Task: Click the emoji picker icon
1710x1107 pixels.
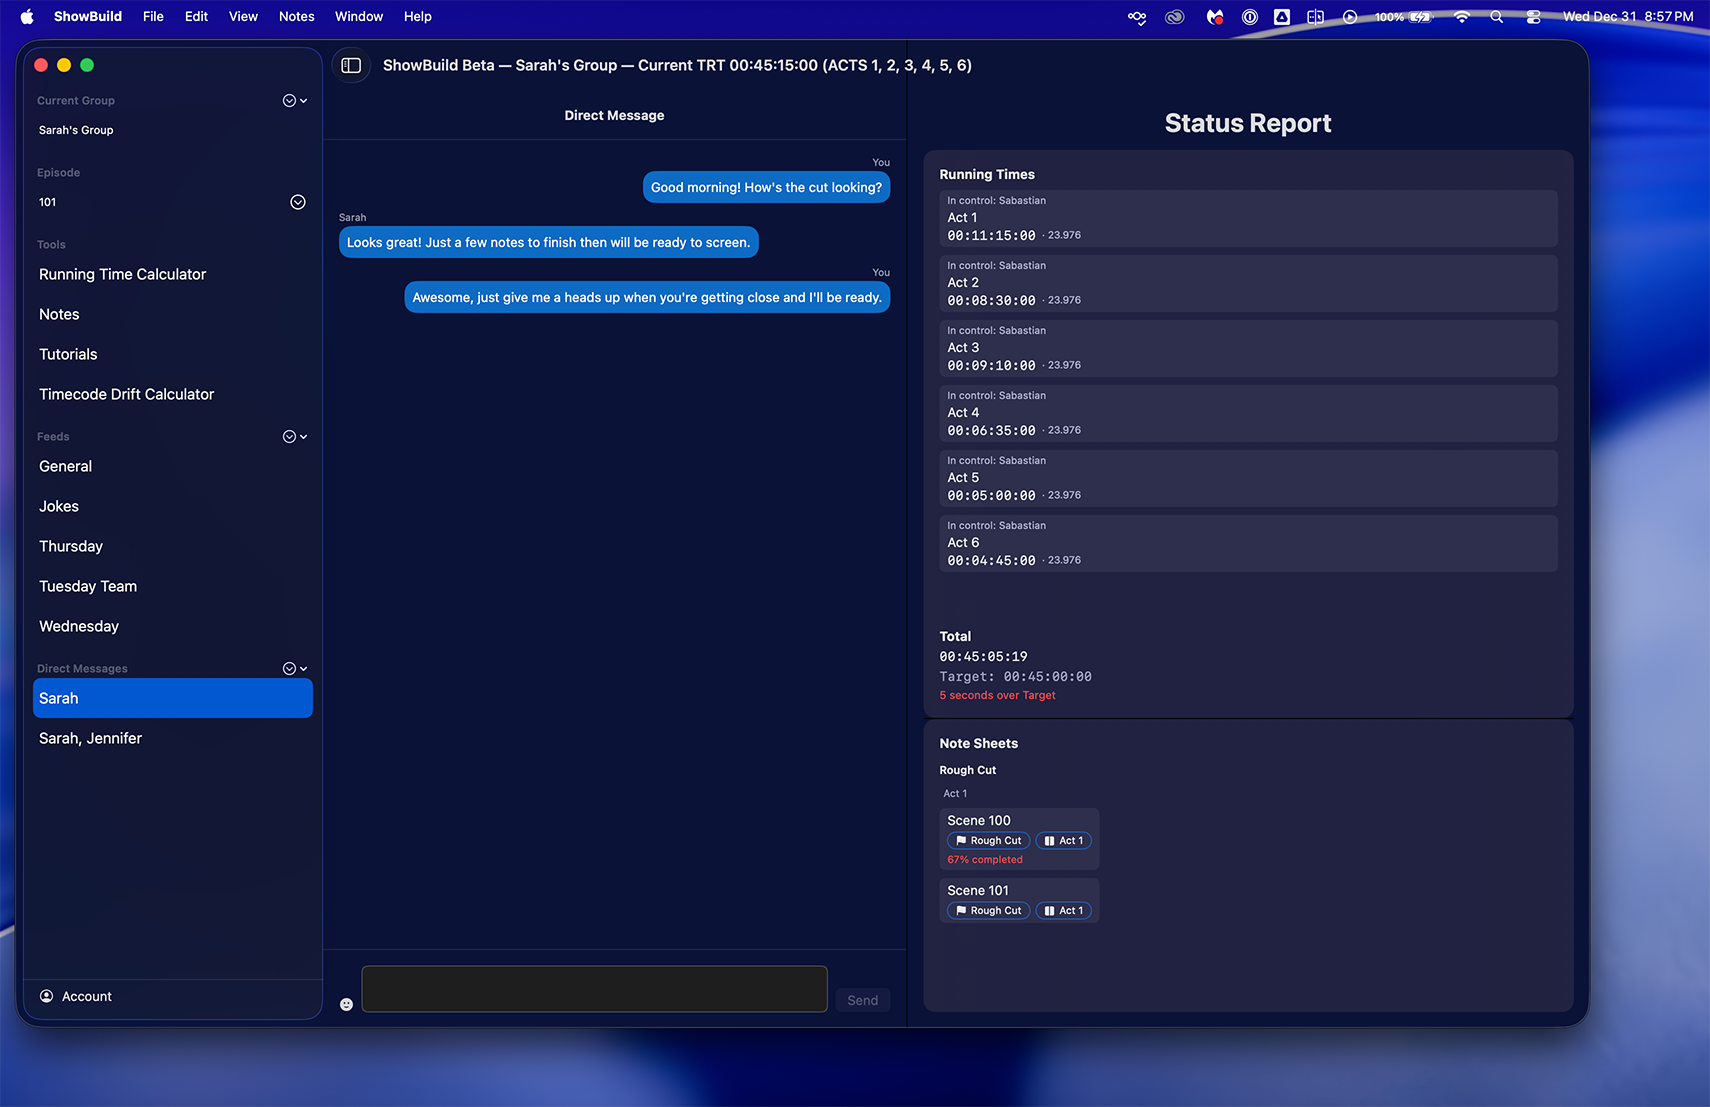Action: click(346, 1004)
